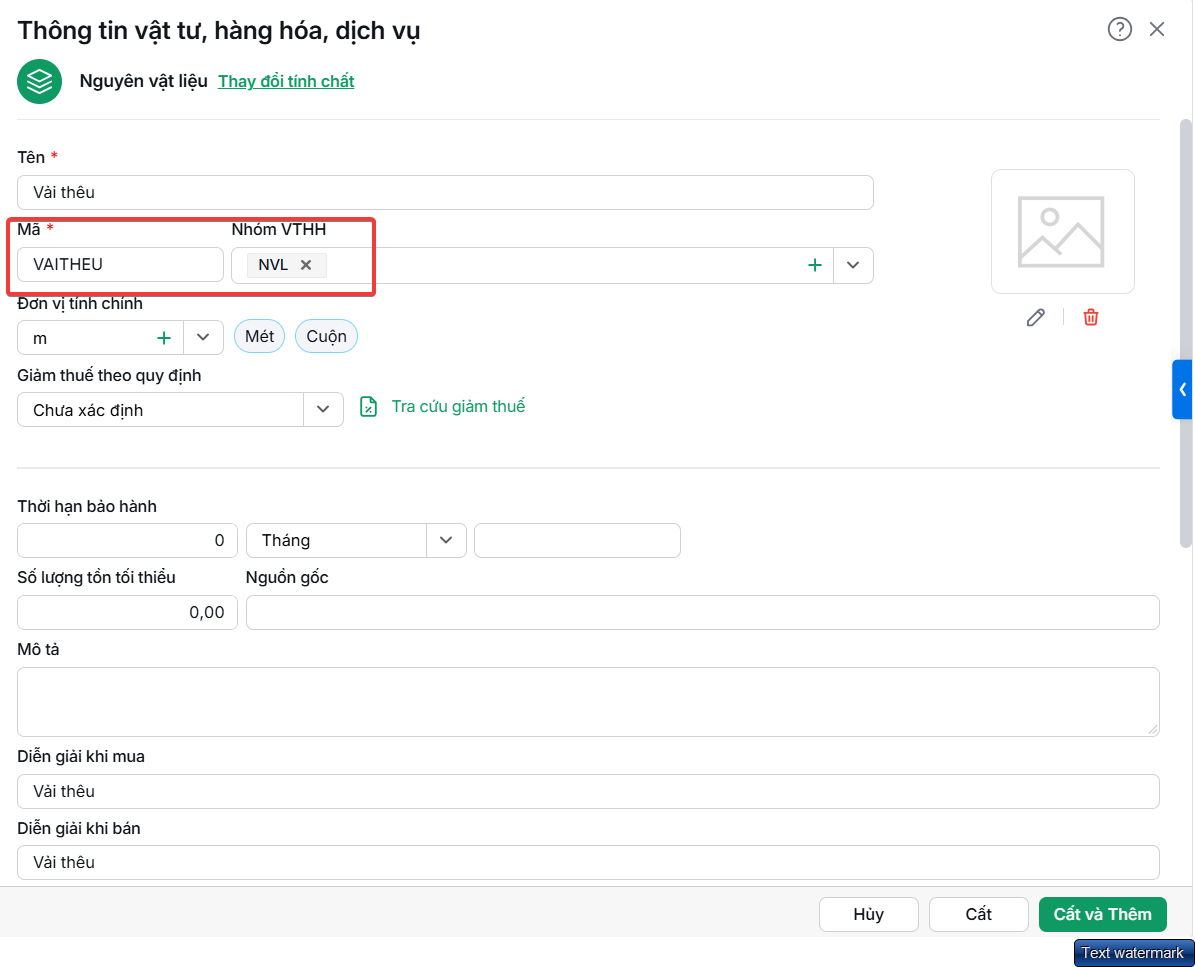The width and height of the screenshot is (1195, 967).
Task: Click the green Nguyên vật liệu layers icon
Action: tap(40, 81)
